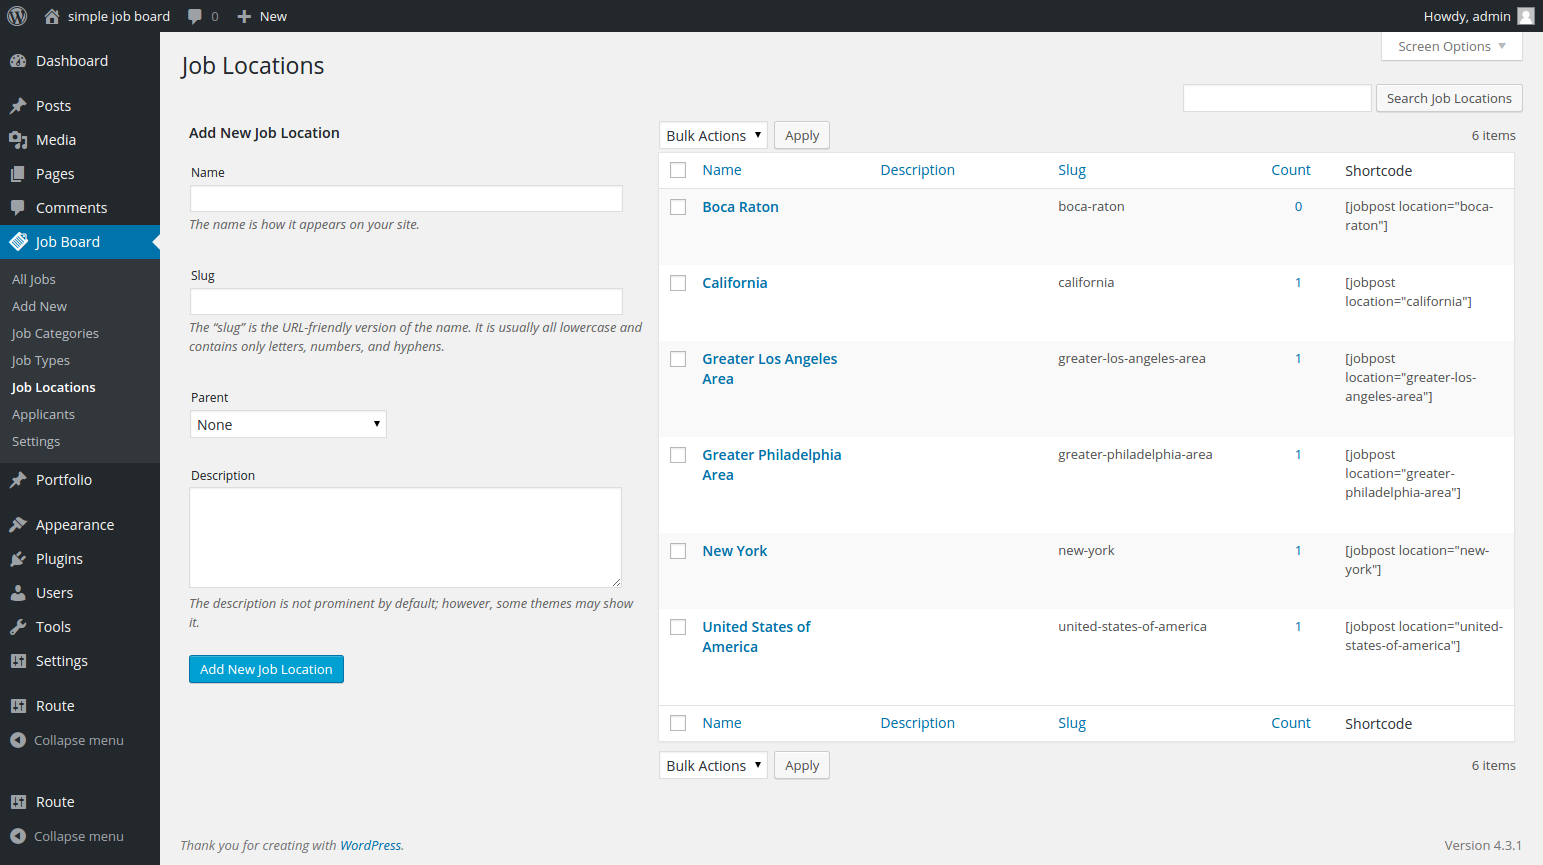Click the Tools wrench icon
The width and height of the screenshot is (1543, 865).
click(18, 627)
